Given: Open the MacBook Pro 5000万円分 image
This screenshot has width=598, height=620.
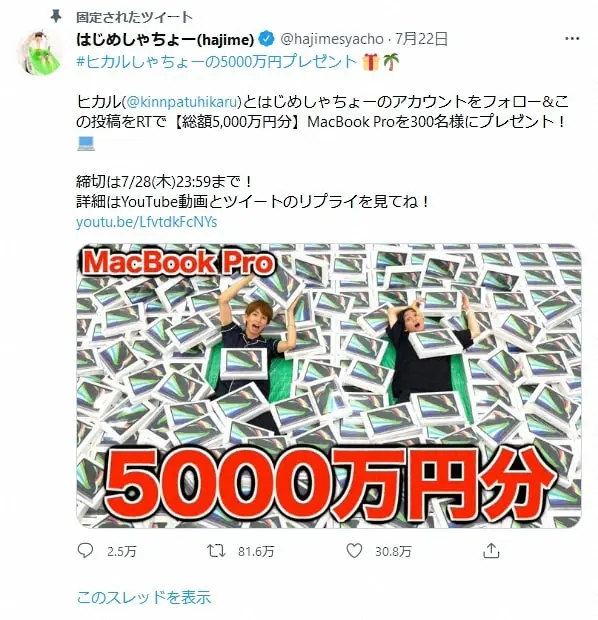Looking at the screenshot, I should tap(329, 386).
